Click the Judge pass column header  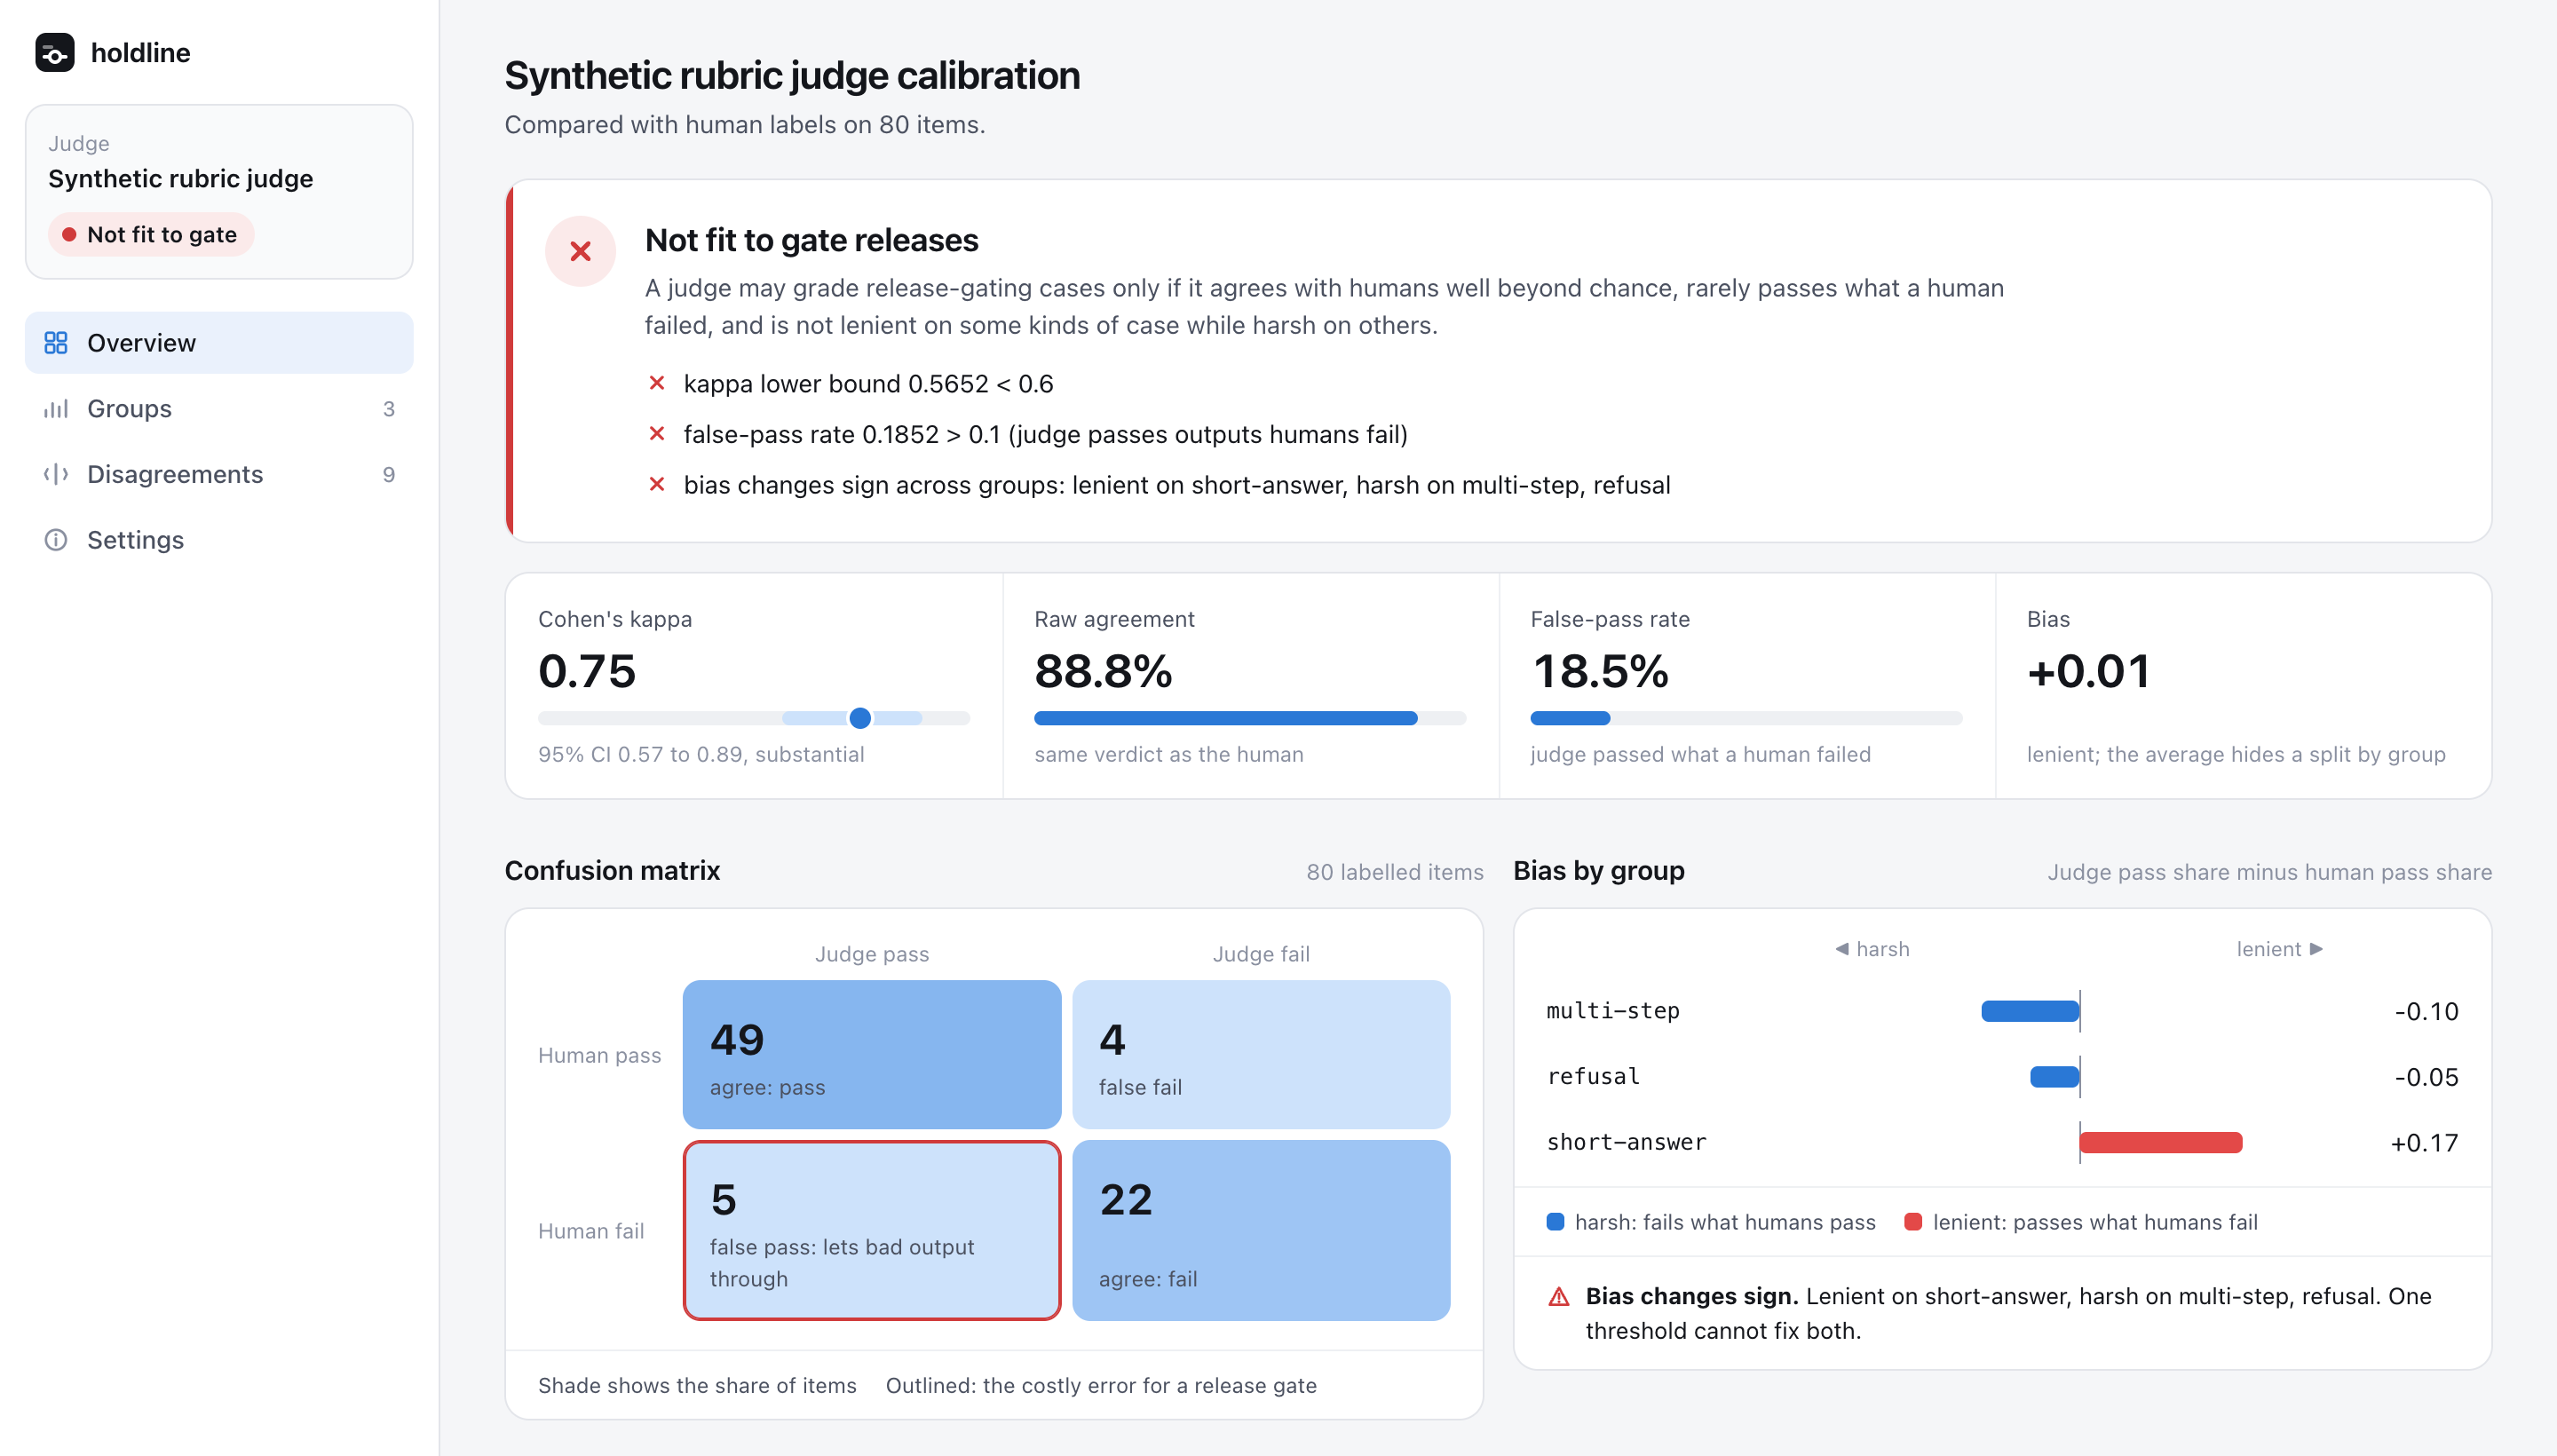872,954
